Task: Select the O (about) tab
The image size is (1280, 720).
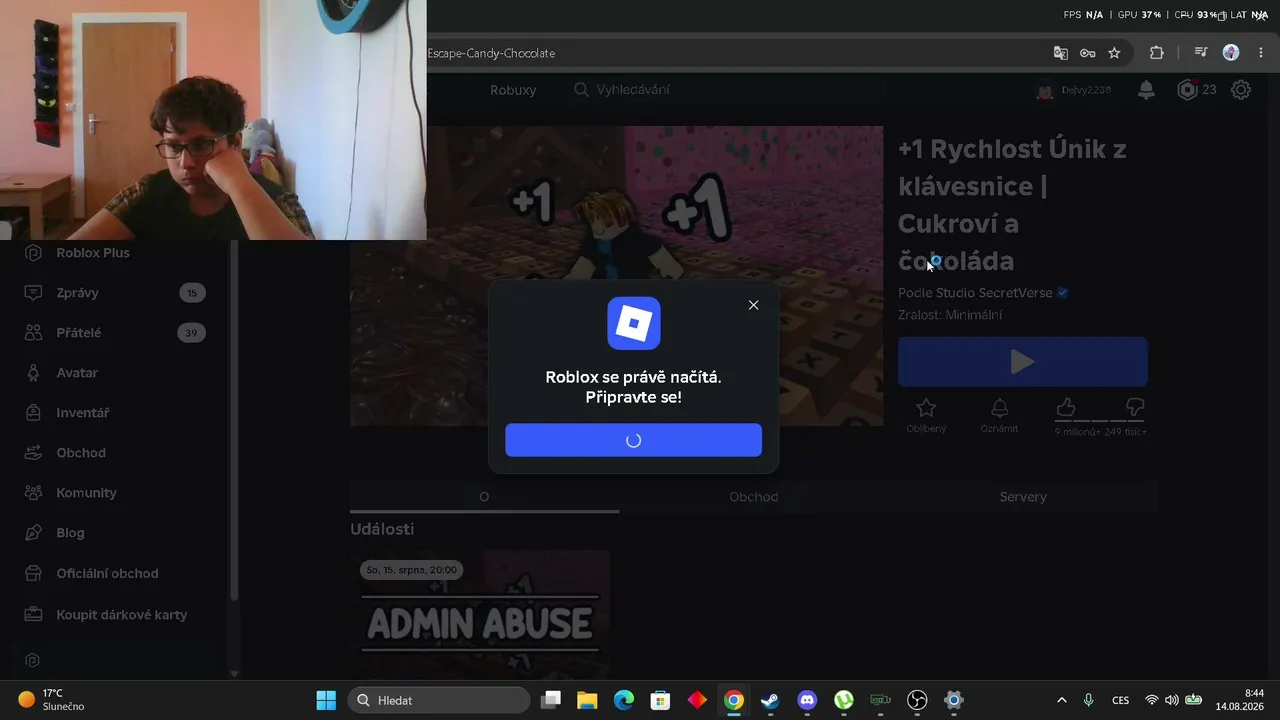Action: pyautogui.click(x=484, y=497)
